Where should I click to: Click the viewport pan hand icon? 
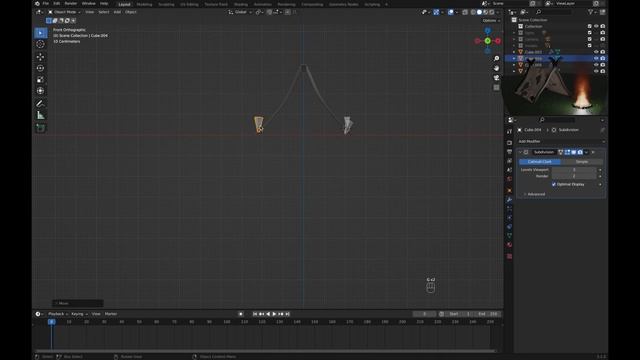pos(496,68)
